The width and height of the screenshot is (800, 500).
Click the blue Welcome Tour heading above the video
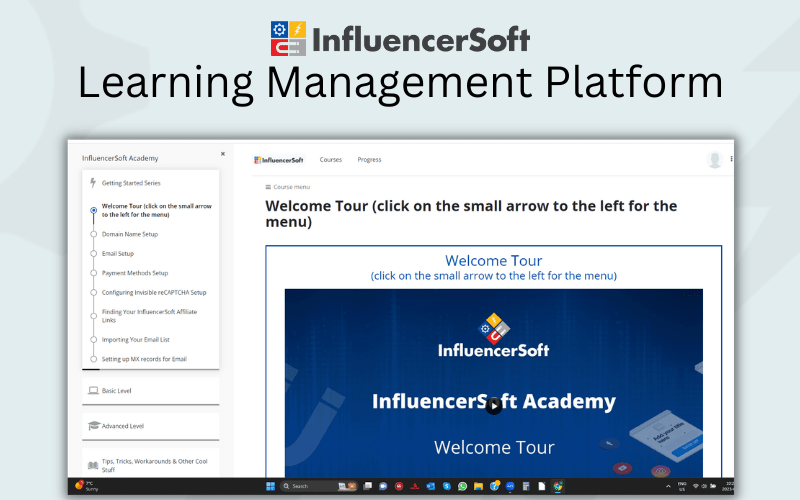[x=493, y=261]
